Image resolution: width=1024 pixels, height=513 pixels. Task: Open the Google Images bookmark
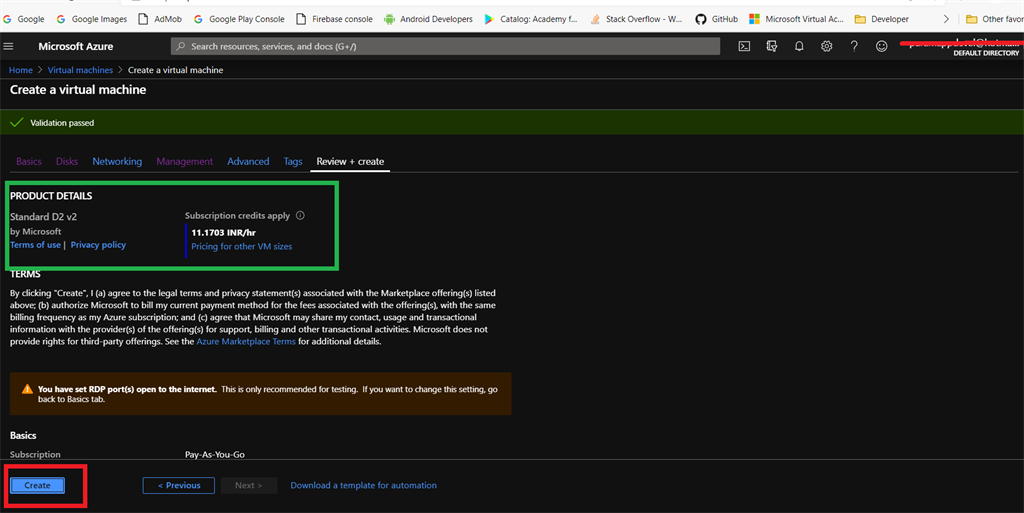[x=91, y=19]
